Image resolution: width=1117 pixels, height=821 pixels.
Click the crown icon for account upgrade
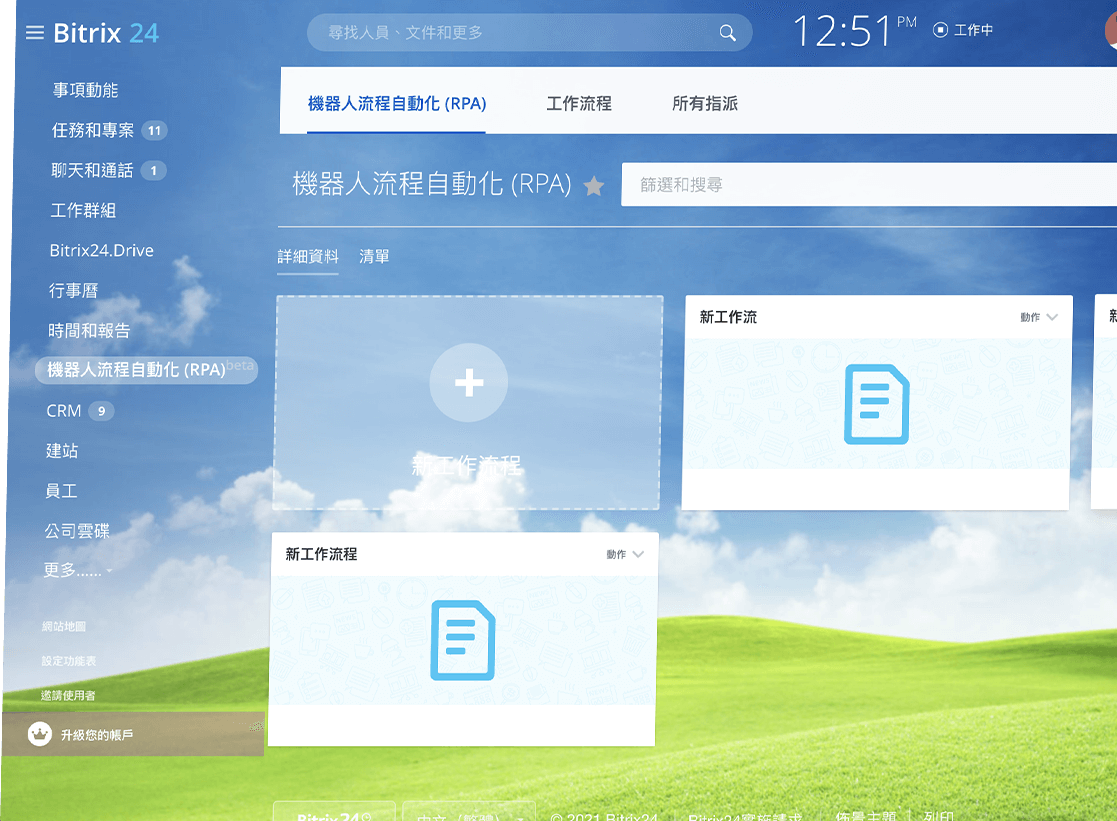point(40,733)
